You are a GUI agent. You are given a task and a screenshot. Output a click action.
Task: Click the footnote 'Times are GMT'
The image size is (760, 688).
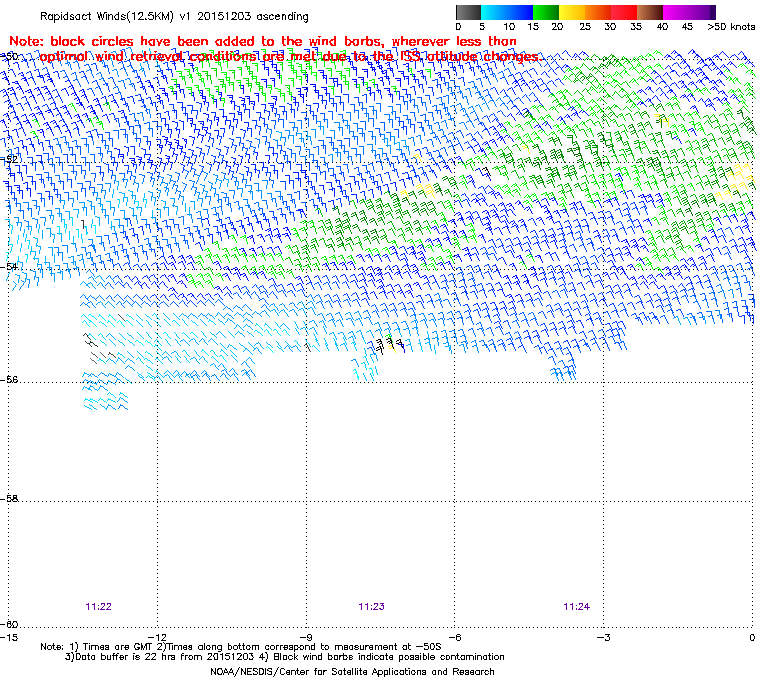[118, 647]
